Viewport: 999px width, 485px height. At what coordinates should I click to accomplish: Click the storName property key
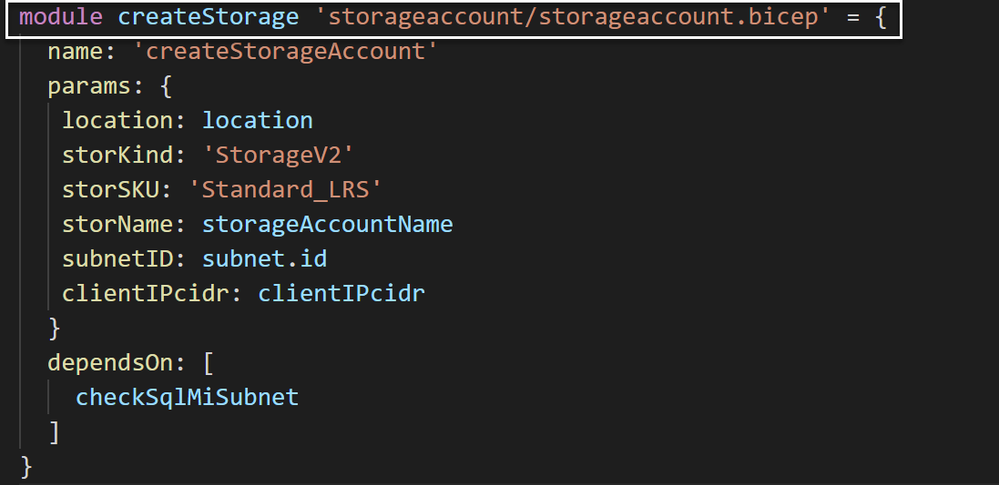coord(117,224)
